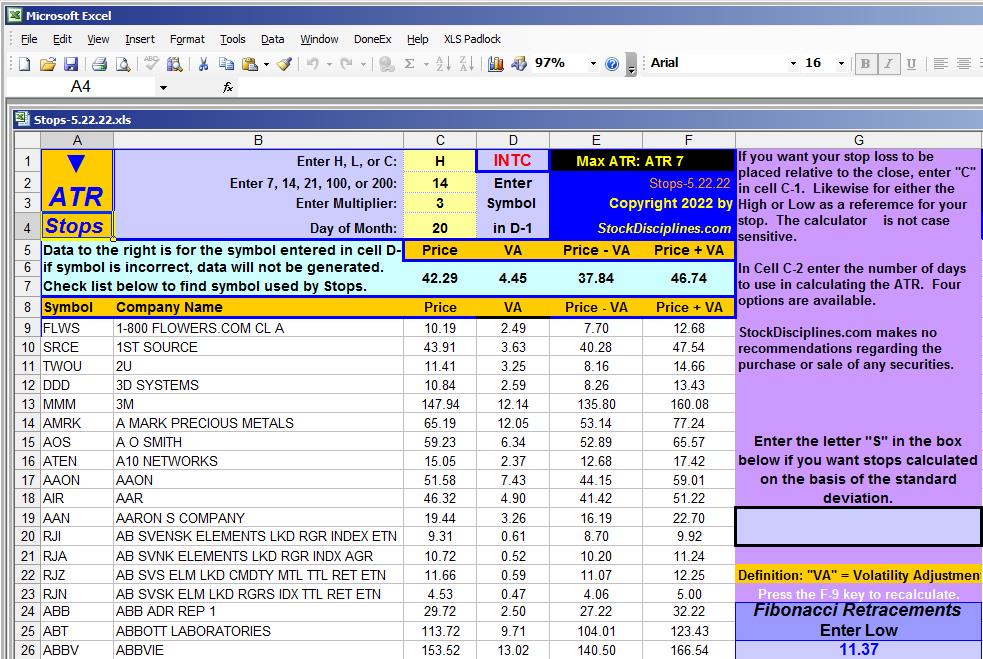This screenshot has height=659, width=983.
Task: Insert a hyperlink with the globe icon
Action: pos(386,63)
